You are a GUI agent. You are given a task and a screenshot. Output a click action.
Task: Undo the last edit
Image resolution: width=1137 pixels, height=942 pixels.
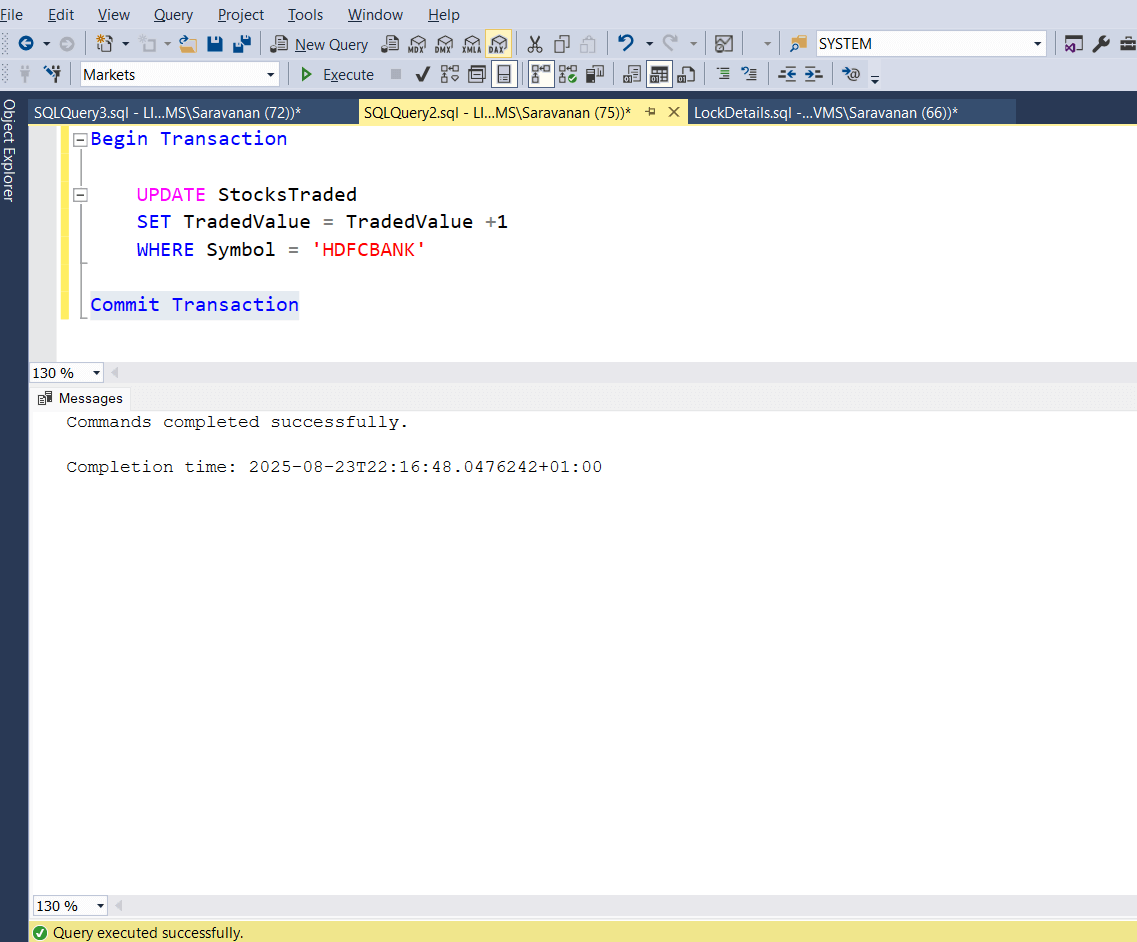click(x=626, y=44)
